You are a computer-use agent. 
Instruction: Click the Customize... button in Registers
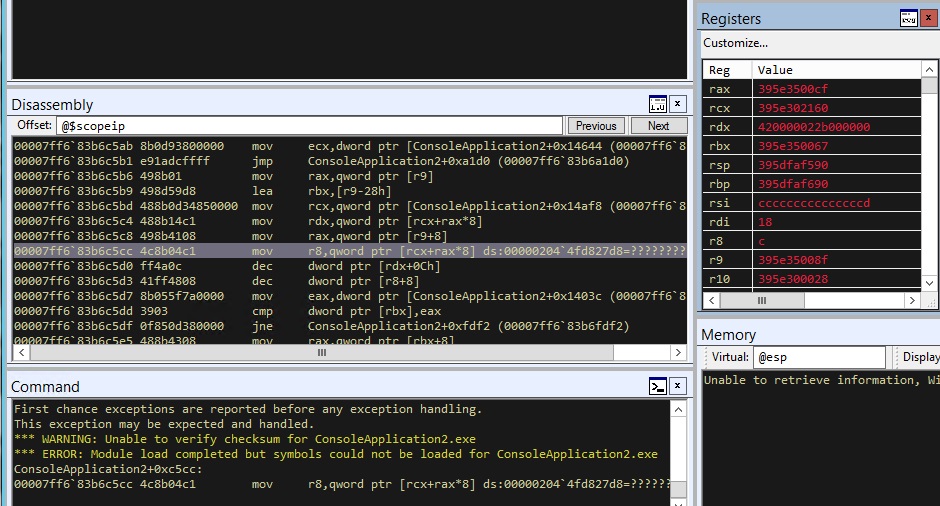click(735, 43)
